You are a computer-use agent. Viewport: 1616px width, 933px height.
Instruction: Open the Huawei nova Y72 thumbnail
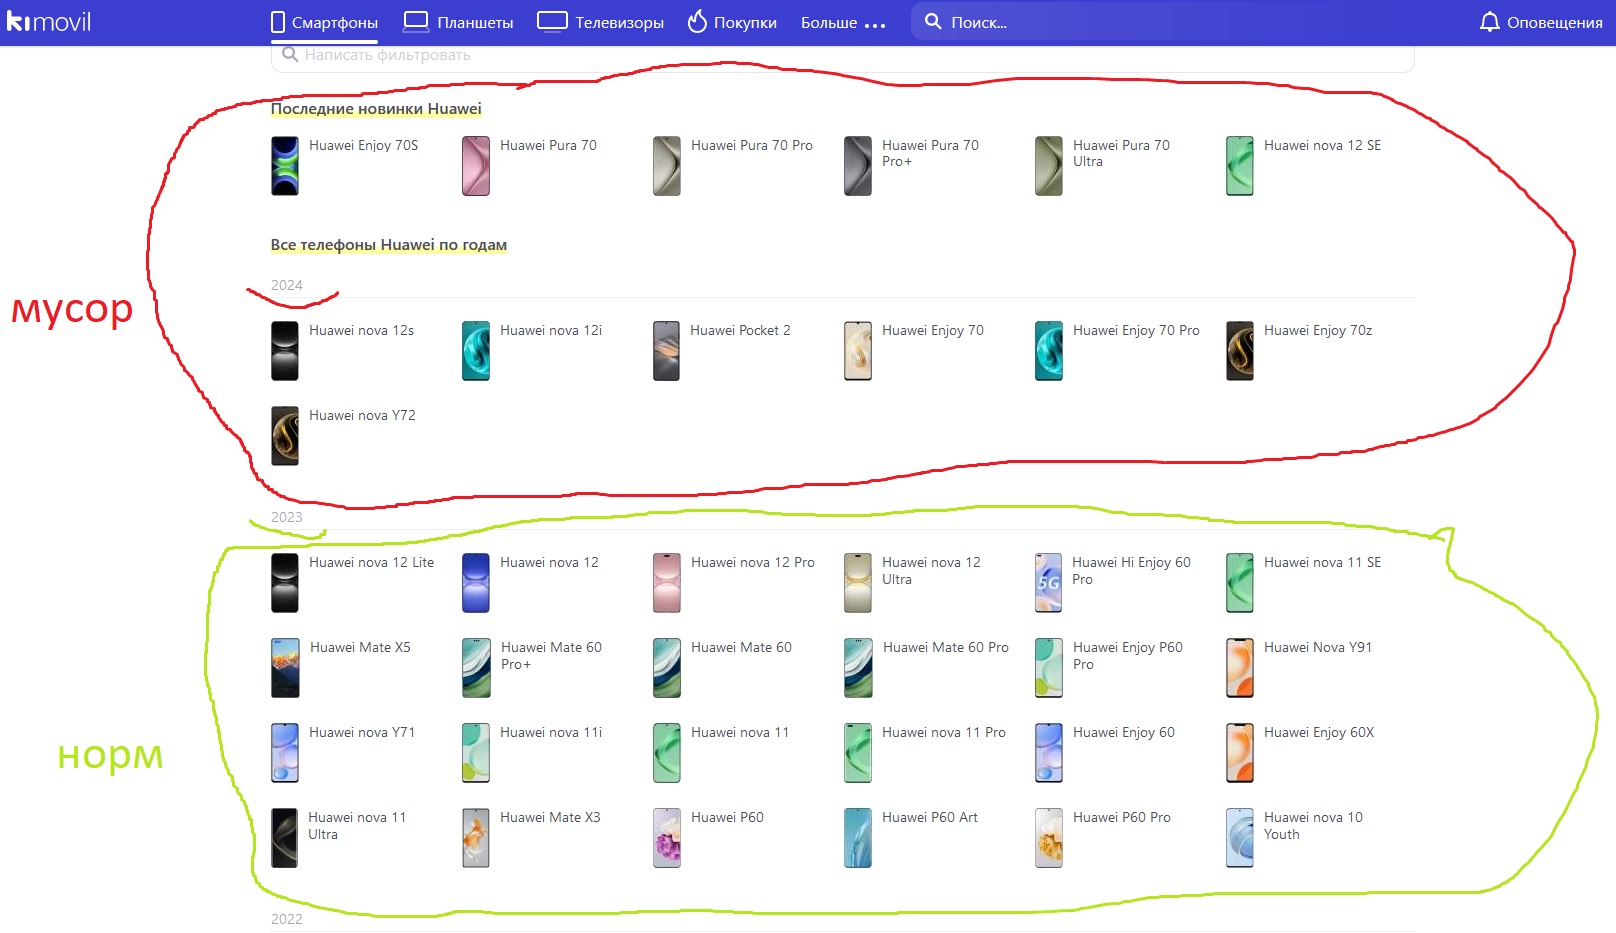coord(285,436)
